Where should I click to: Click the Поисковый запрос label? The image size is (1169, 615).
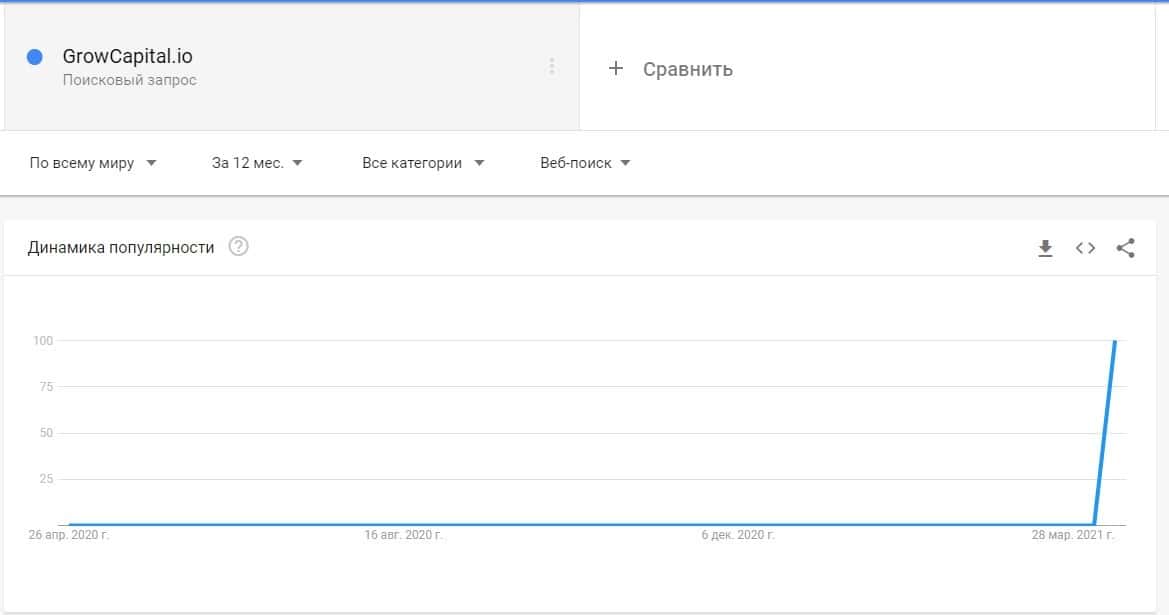click(129, 80)
